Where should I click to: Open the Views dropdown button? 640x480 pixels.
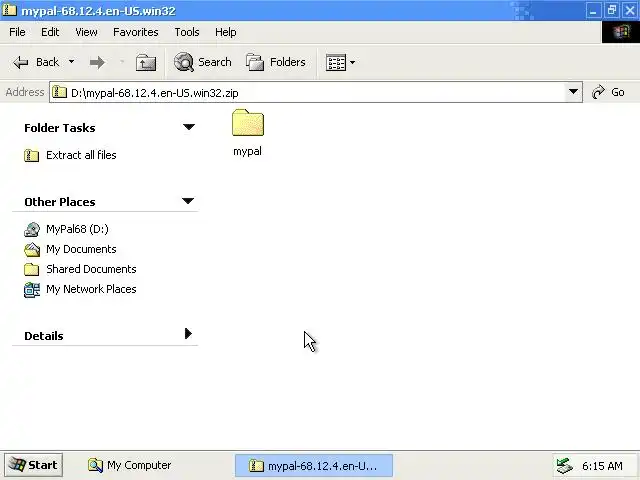(x=340, y=62)
